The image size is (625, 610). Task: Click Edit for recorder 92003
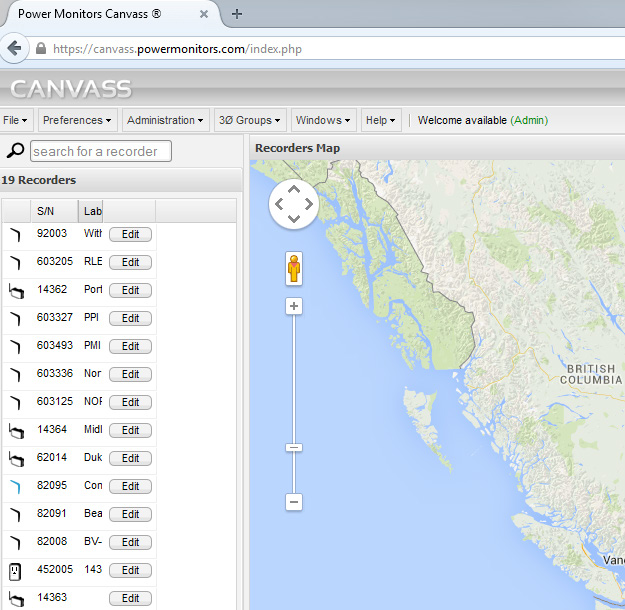click(x=130, y=234)
